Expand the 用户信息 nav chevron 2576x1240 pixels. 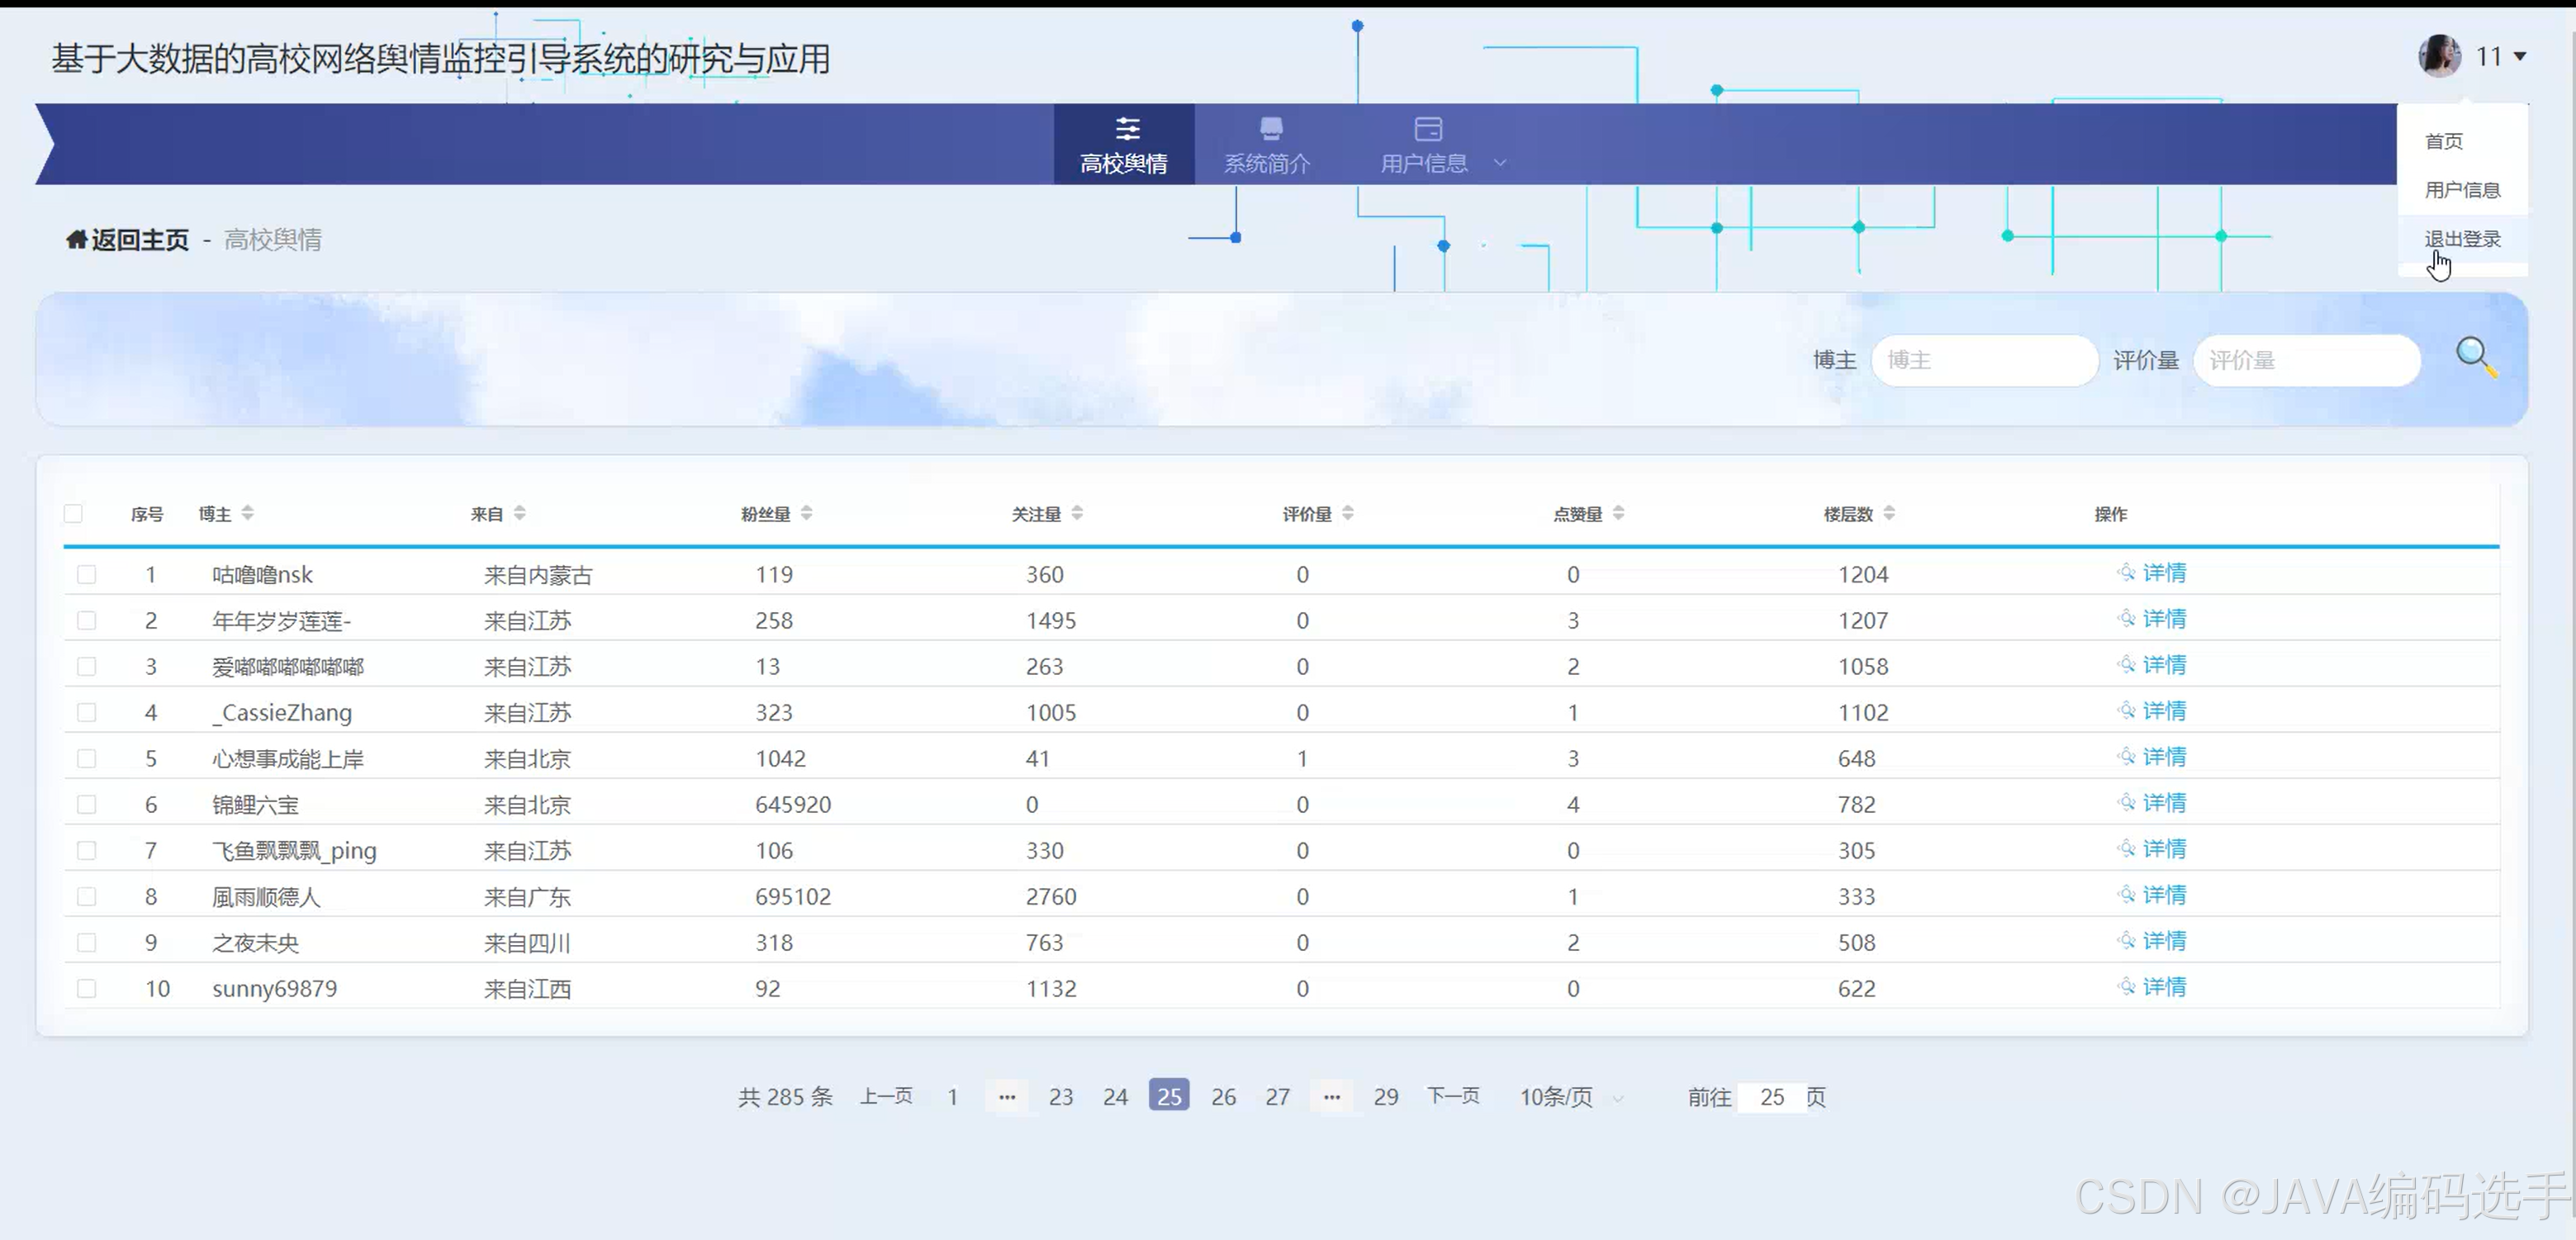point(1499,162)
